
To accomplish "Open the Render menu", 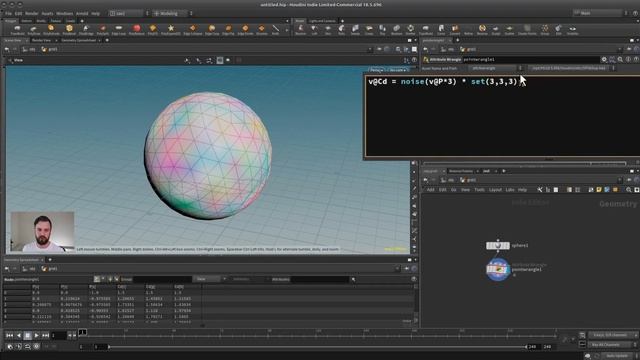I will tap(31, 13).
